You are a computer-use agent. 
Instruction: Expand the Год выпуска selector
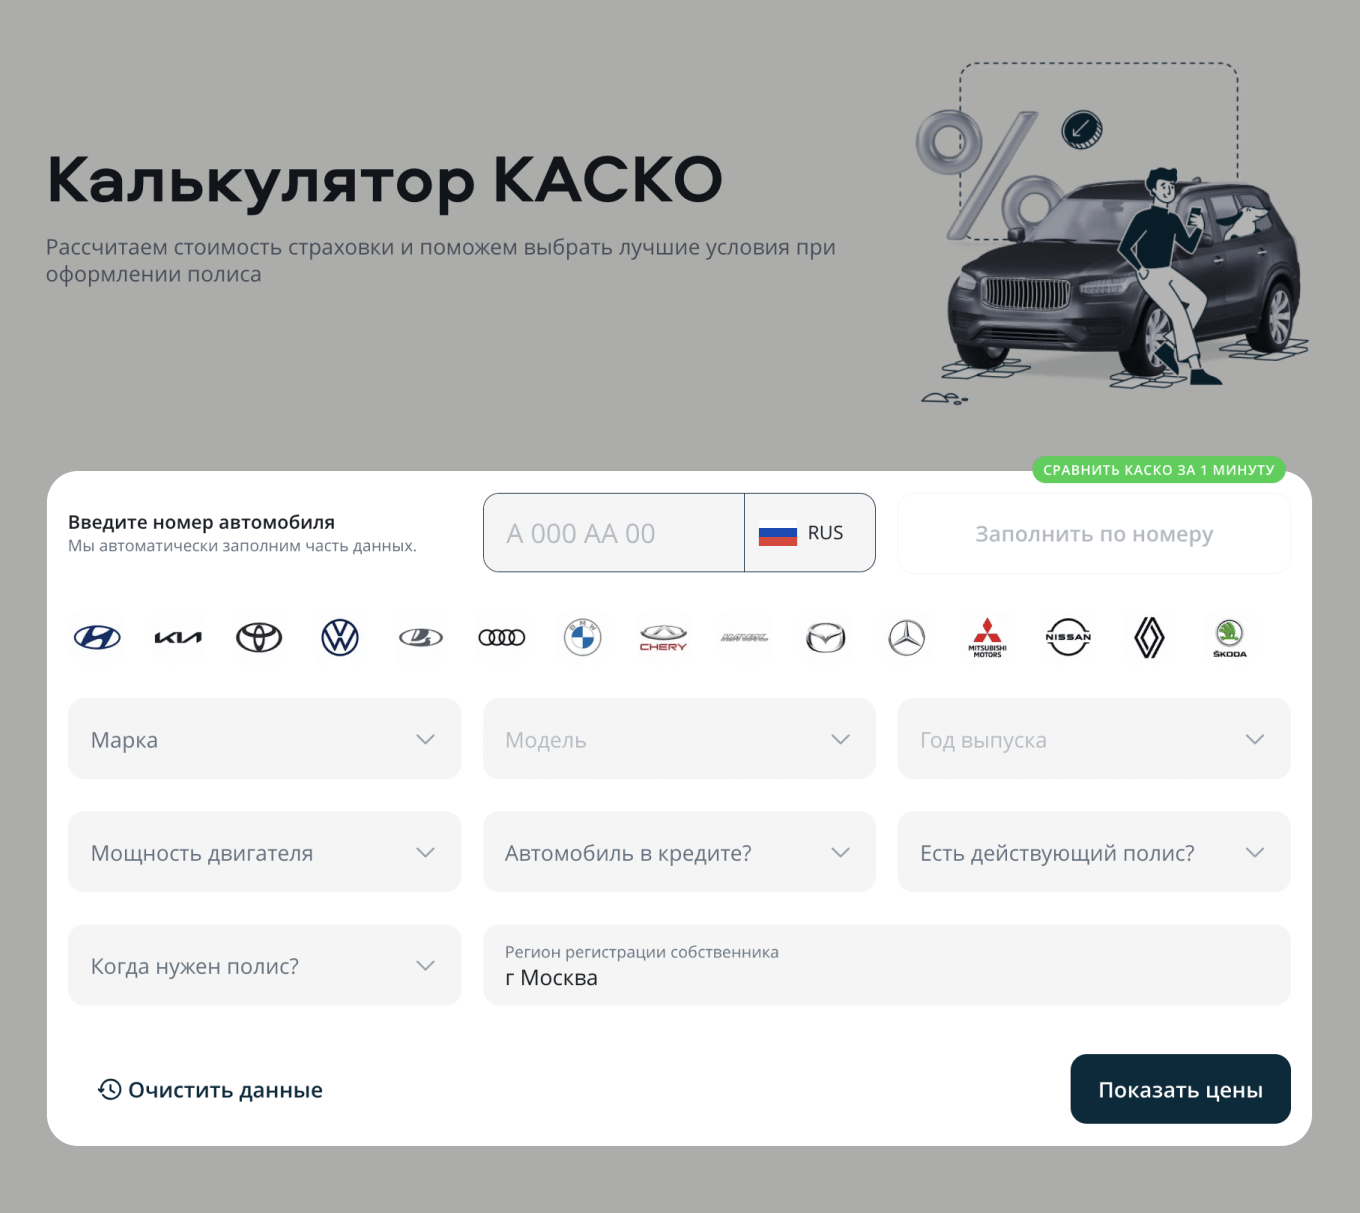[x=1094, y=739]
